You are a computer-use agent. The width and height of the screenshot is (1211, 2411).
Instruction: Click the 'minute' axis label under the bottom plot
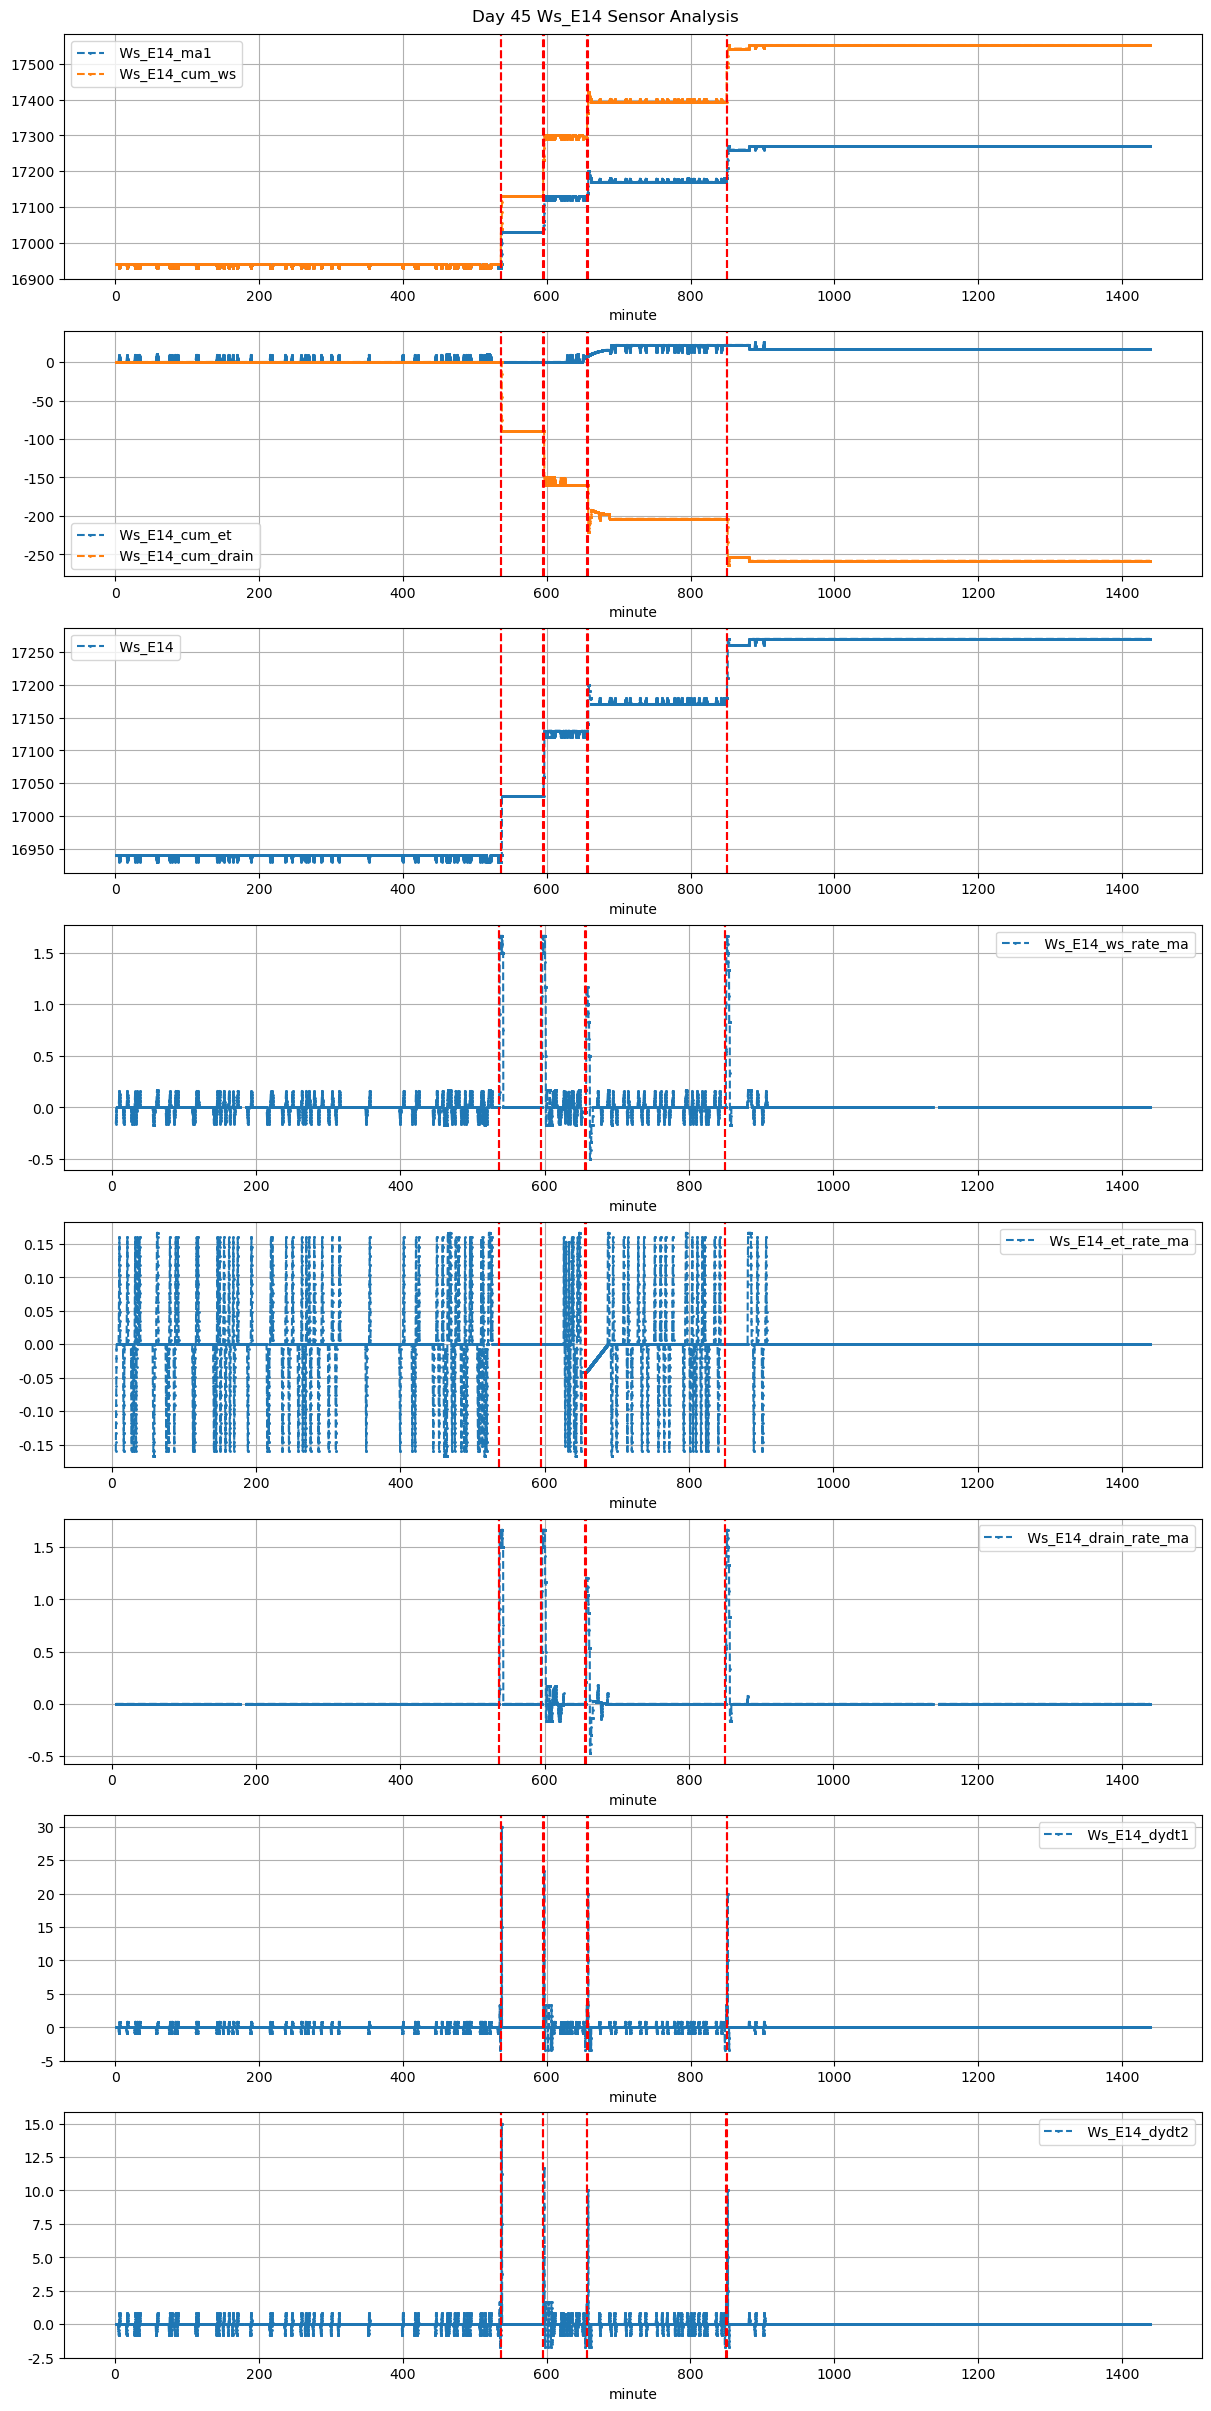point(632,2394)
